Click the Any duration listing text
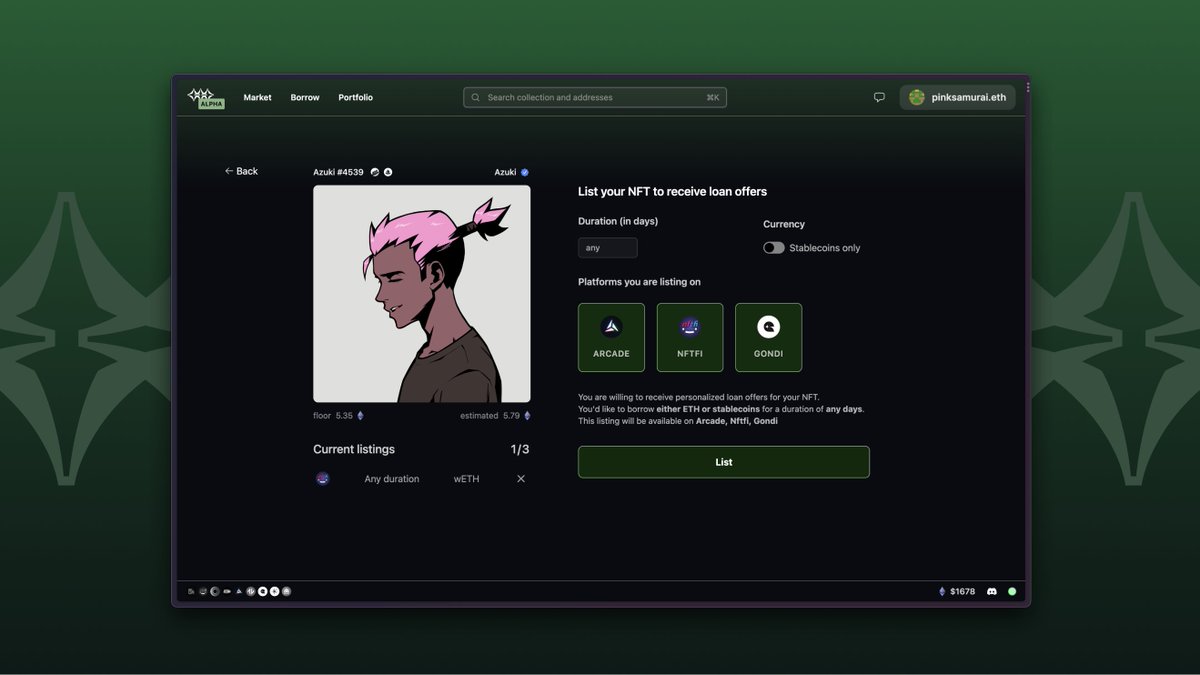This screenshot has height=675, width=1200. [392, 479]
